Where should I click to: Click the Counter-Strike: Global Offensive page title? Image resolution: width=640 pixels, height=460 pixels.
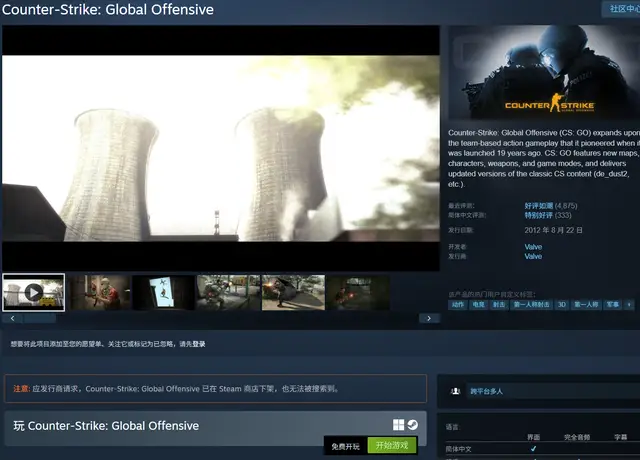point(108,9)
